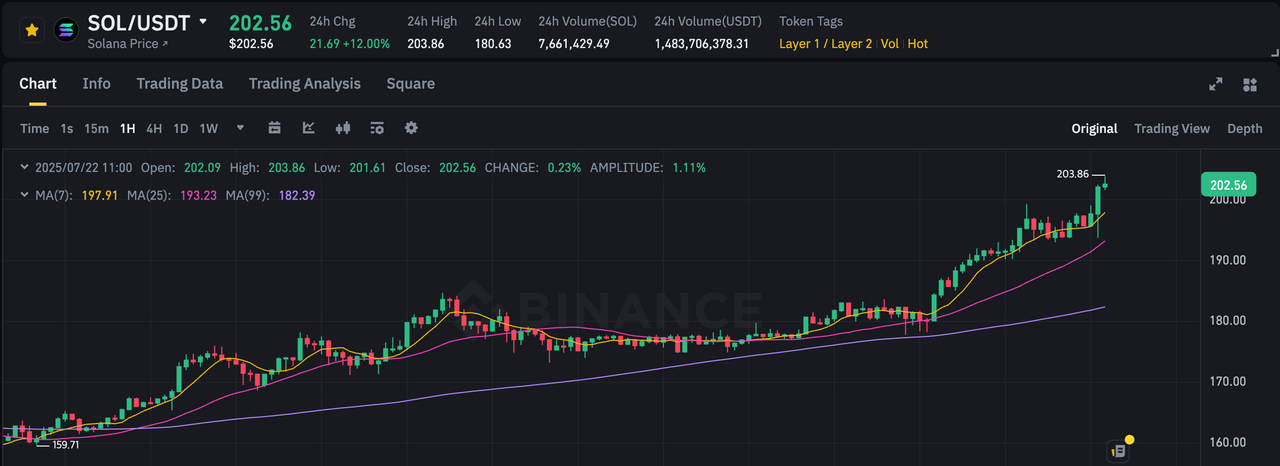
Task: Open the news note icon near bottom right
Action: click(1120, 450)
